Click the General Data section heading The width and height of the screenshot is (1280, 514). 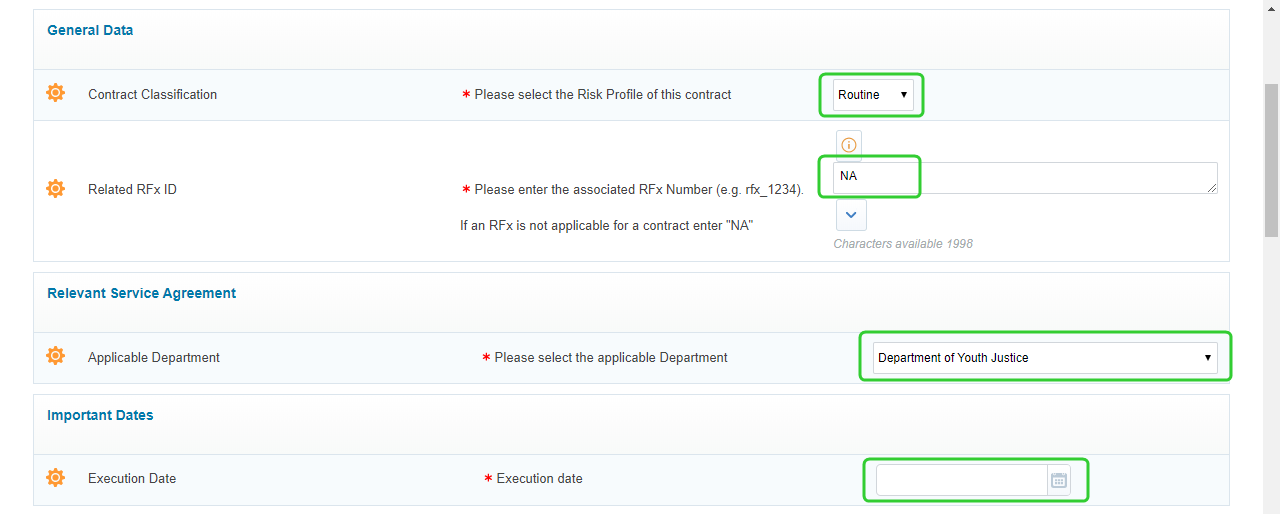point(90,30)
